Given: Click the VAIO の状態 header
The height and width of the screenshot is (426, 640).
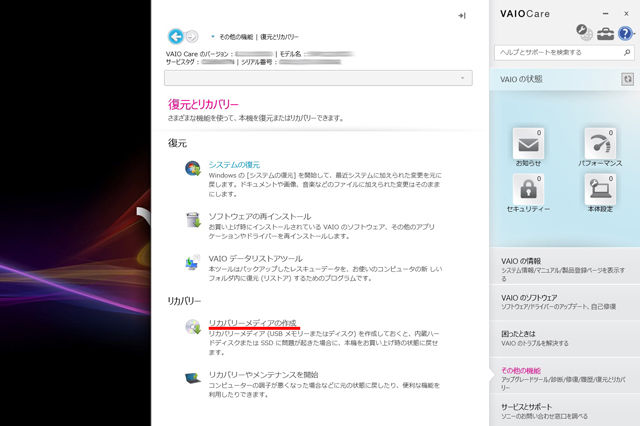Looking at the screenshot, I should pos(521,79).
